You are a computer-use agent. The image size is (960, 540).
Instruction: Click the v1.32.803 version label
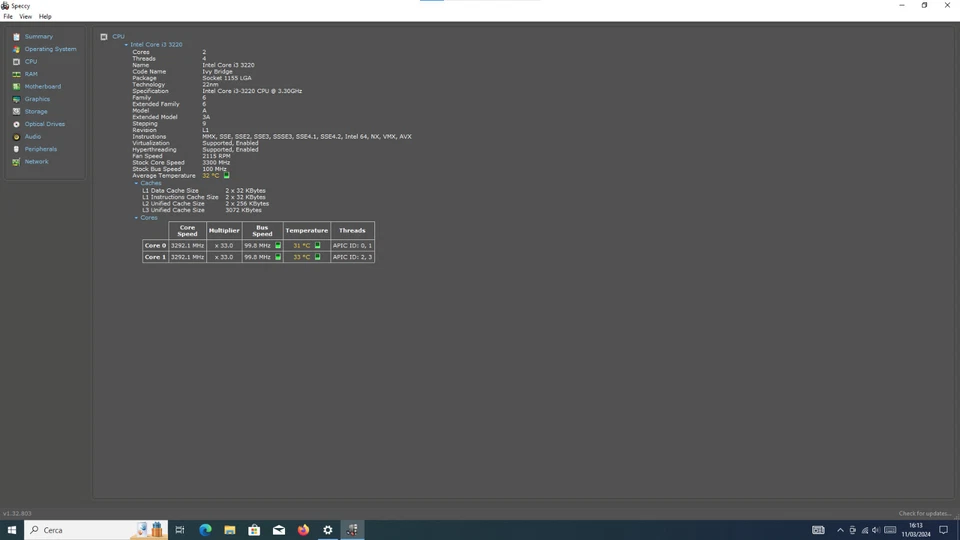pyautogui.click(x=17, y=514)
